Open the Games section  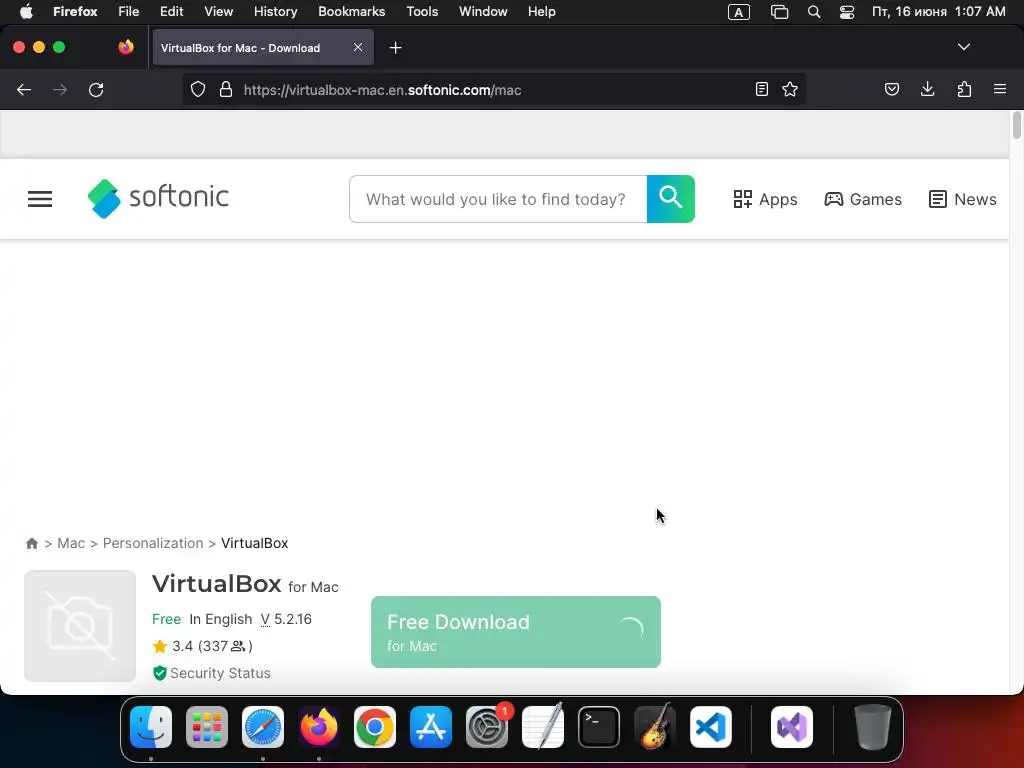coord(863,199)
